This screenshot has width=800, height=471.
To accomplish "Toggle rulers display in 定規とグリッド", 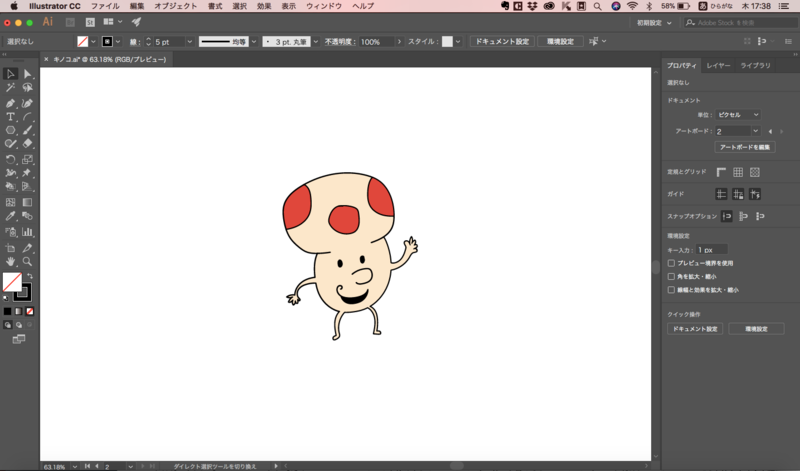I will coord(721,172).
